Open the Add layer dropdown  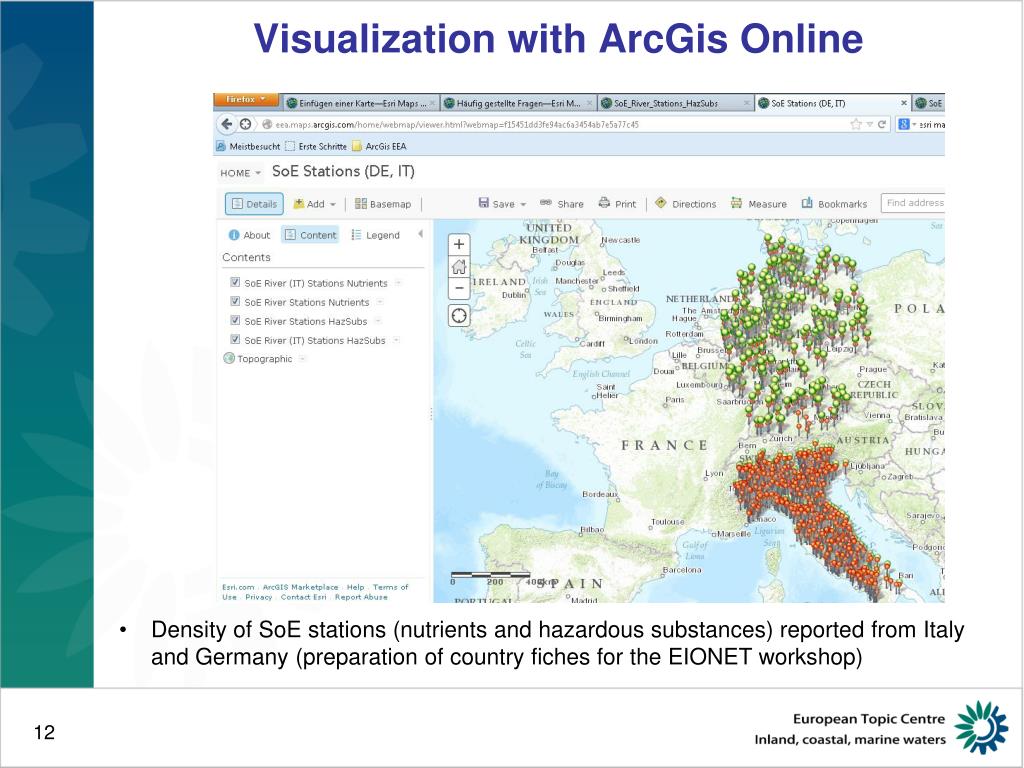(x=314, y=204)
